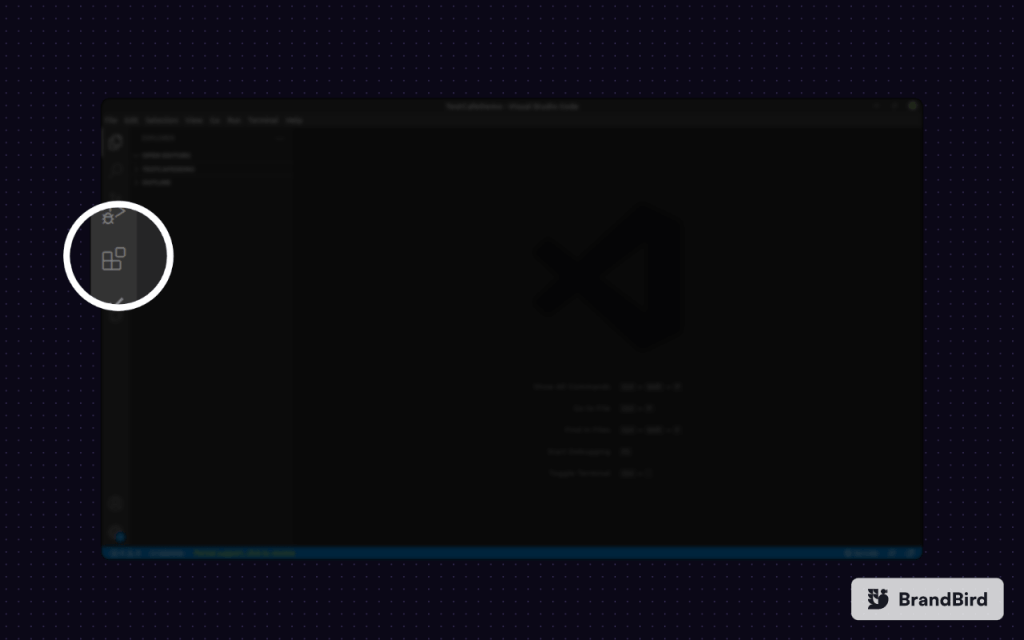Click the notifications bell in the status bar
The width and height of the screenshot is (1024, 640).
click(x=910, y=553)
